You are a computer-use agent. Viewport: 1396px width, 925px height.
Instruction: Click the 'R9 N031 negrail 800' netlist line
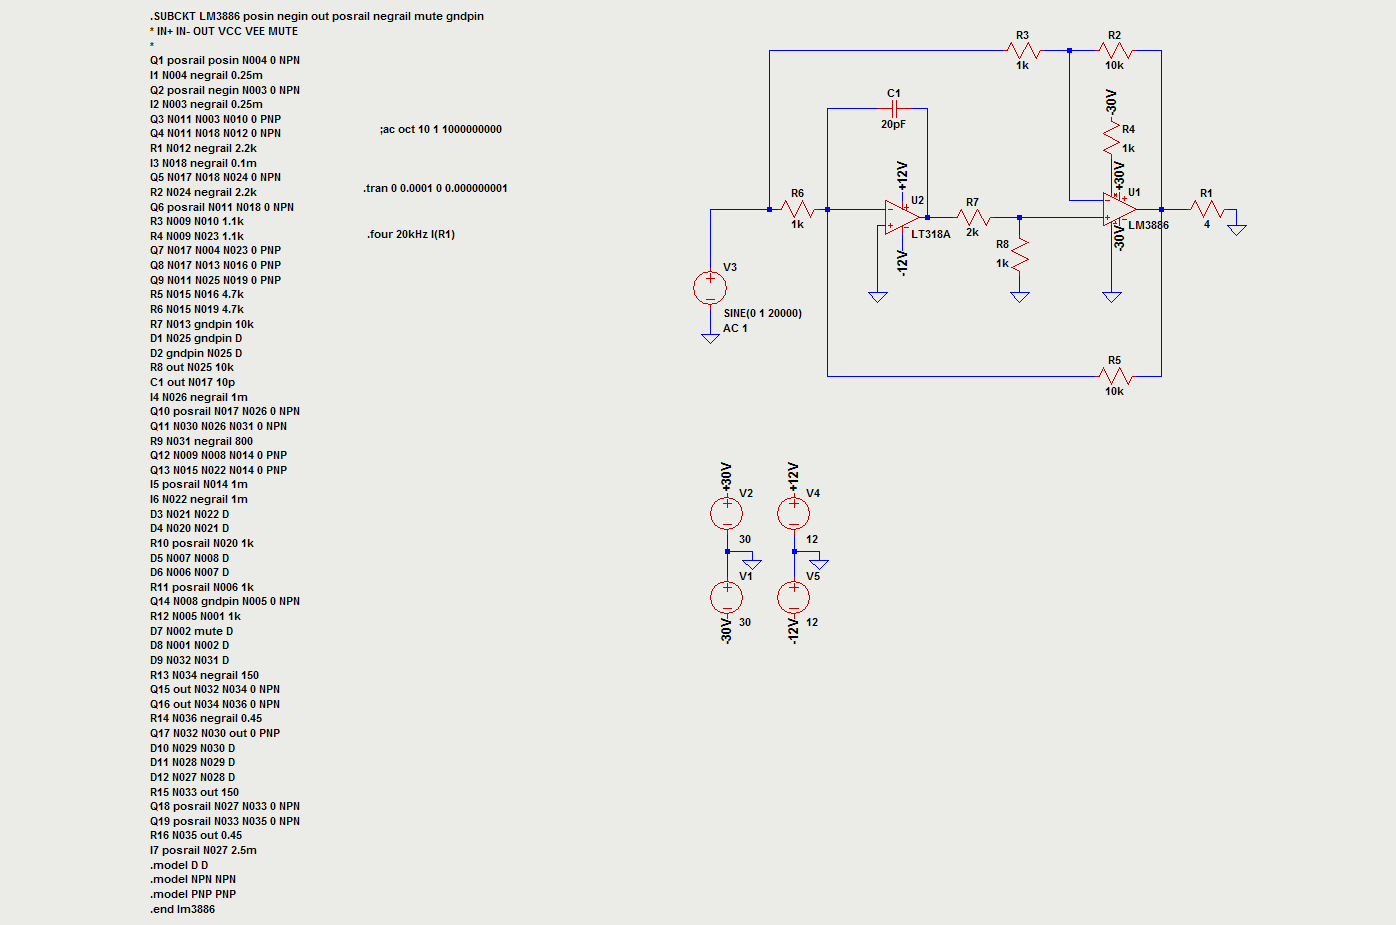[202, 441]
